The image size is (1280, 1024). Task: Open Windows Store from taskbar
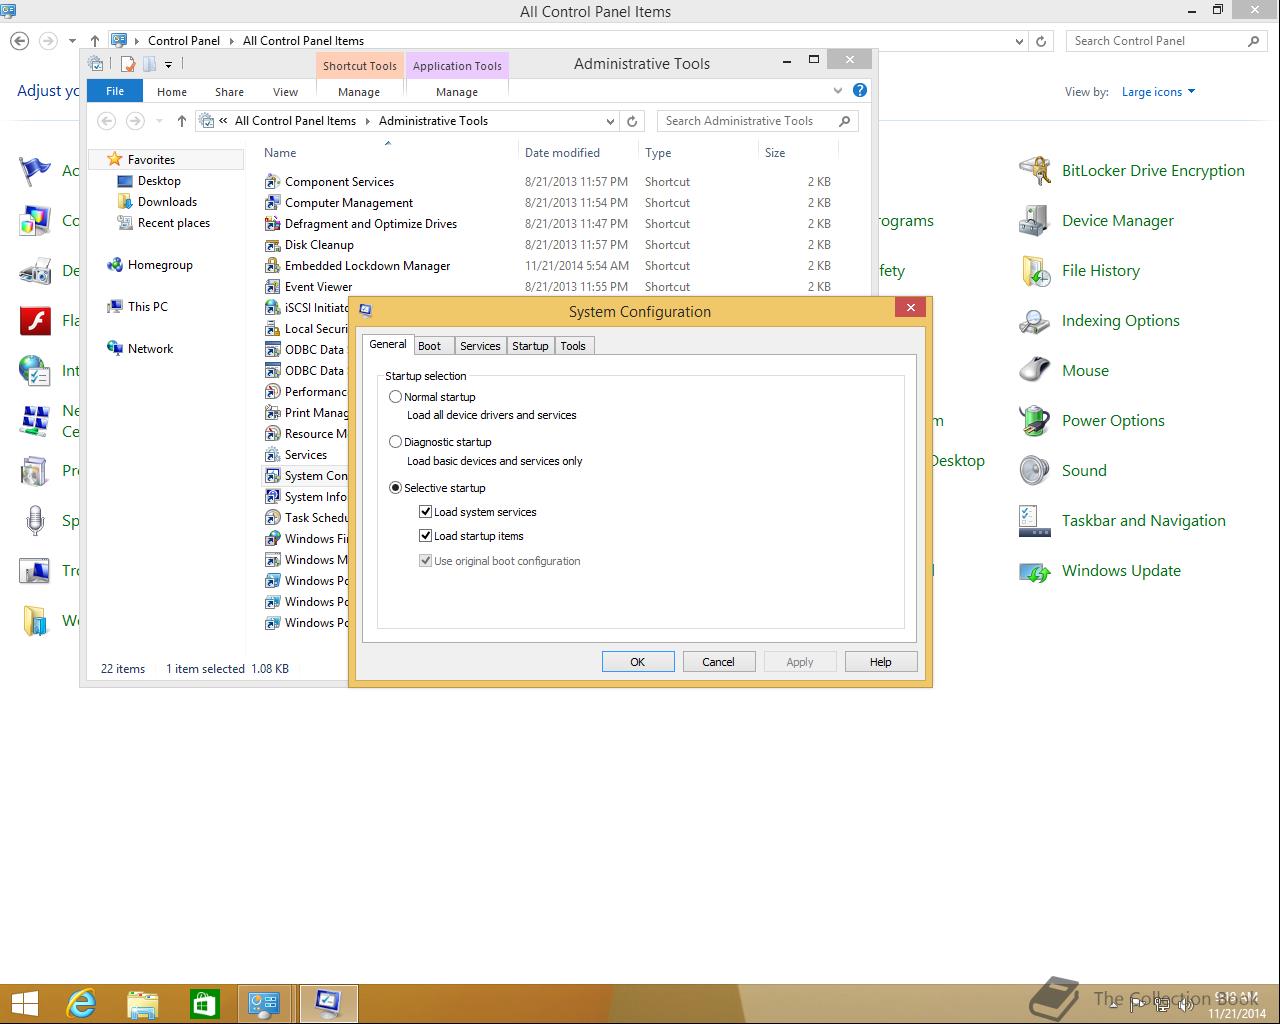tap(205, 1003)
